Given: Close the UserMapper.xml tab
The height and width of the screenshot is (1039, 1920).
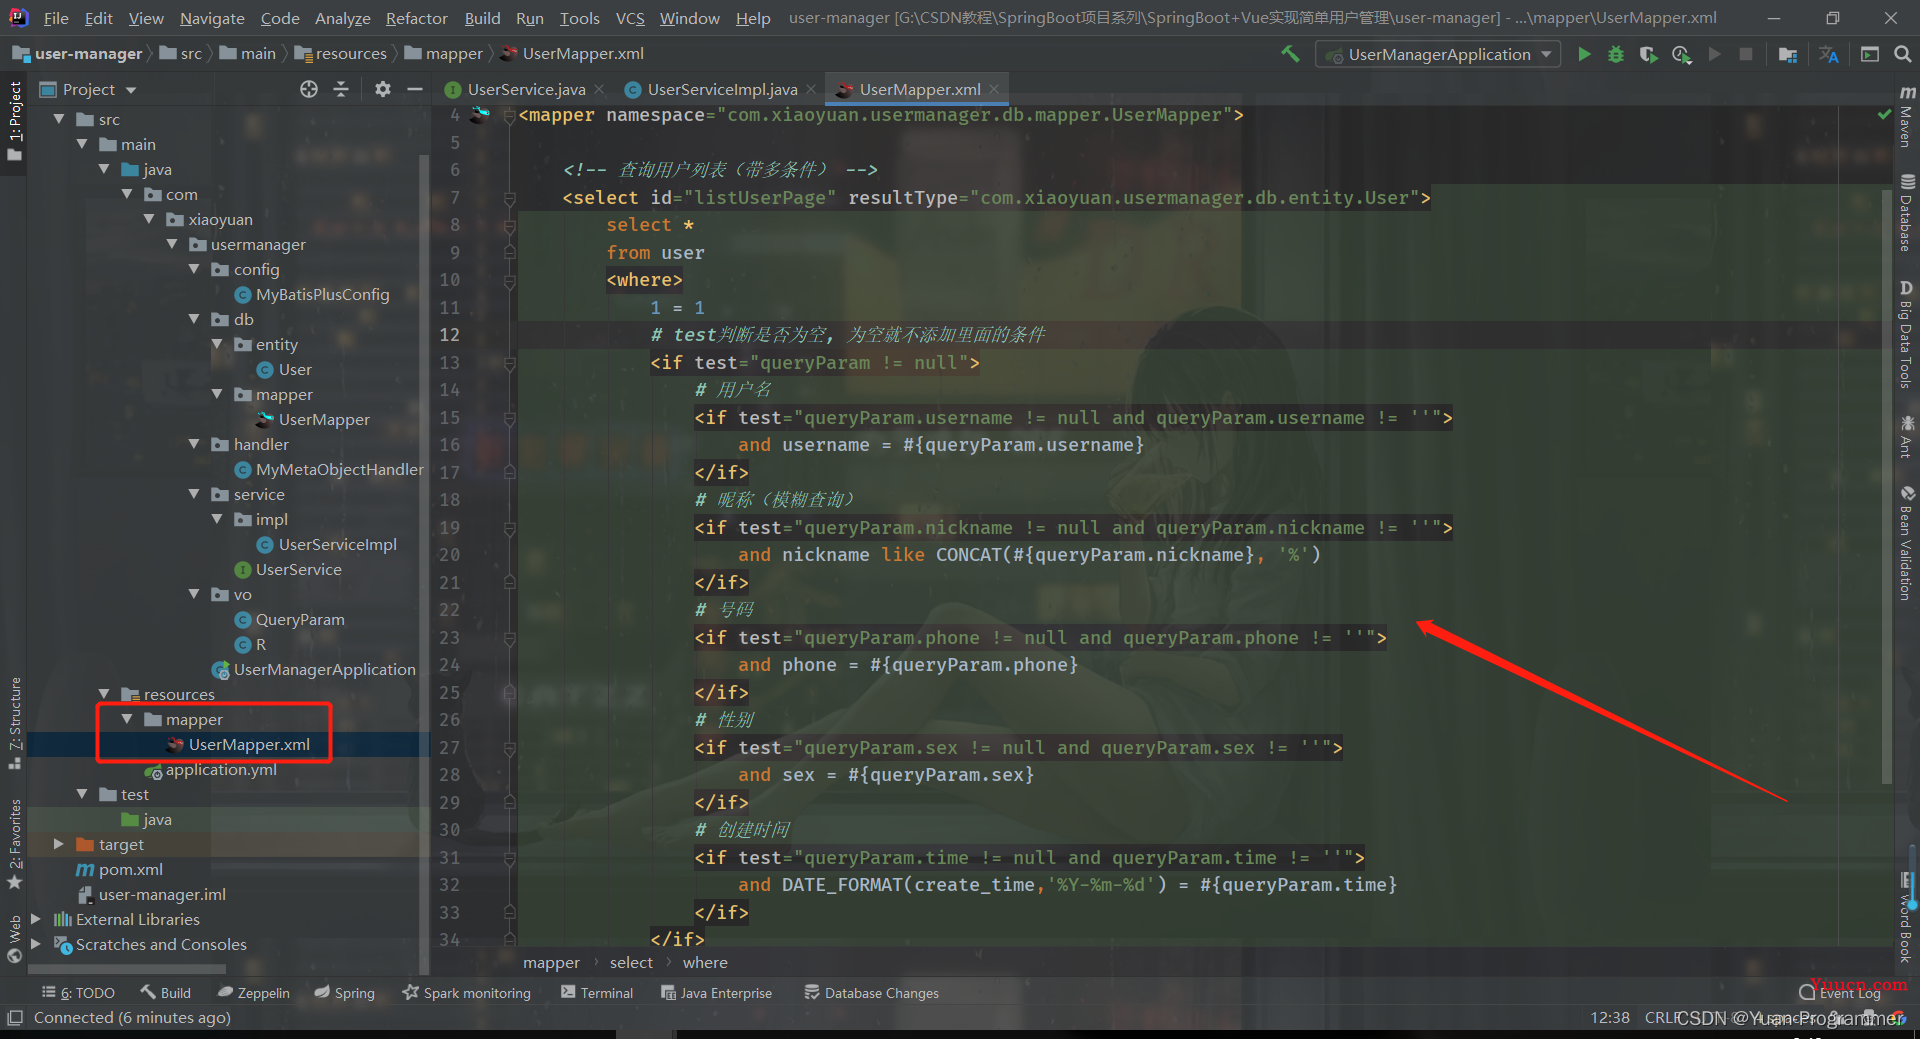Looking at the screenshot, I should point(994,89).
